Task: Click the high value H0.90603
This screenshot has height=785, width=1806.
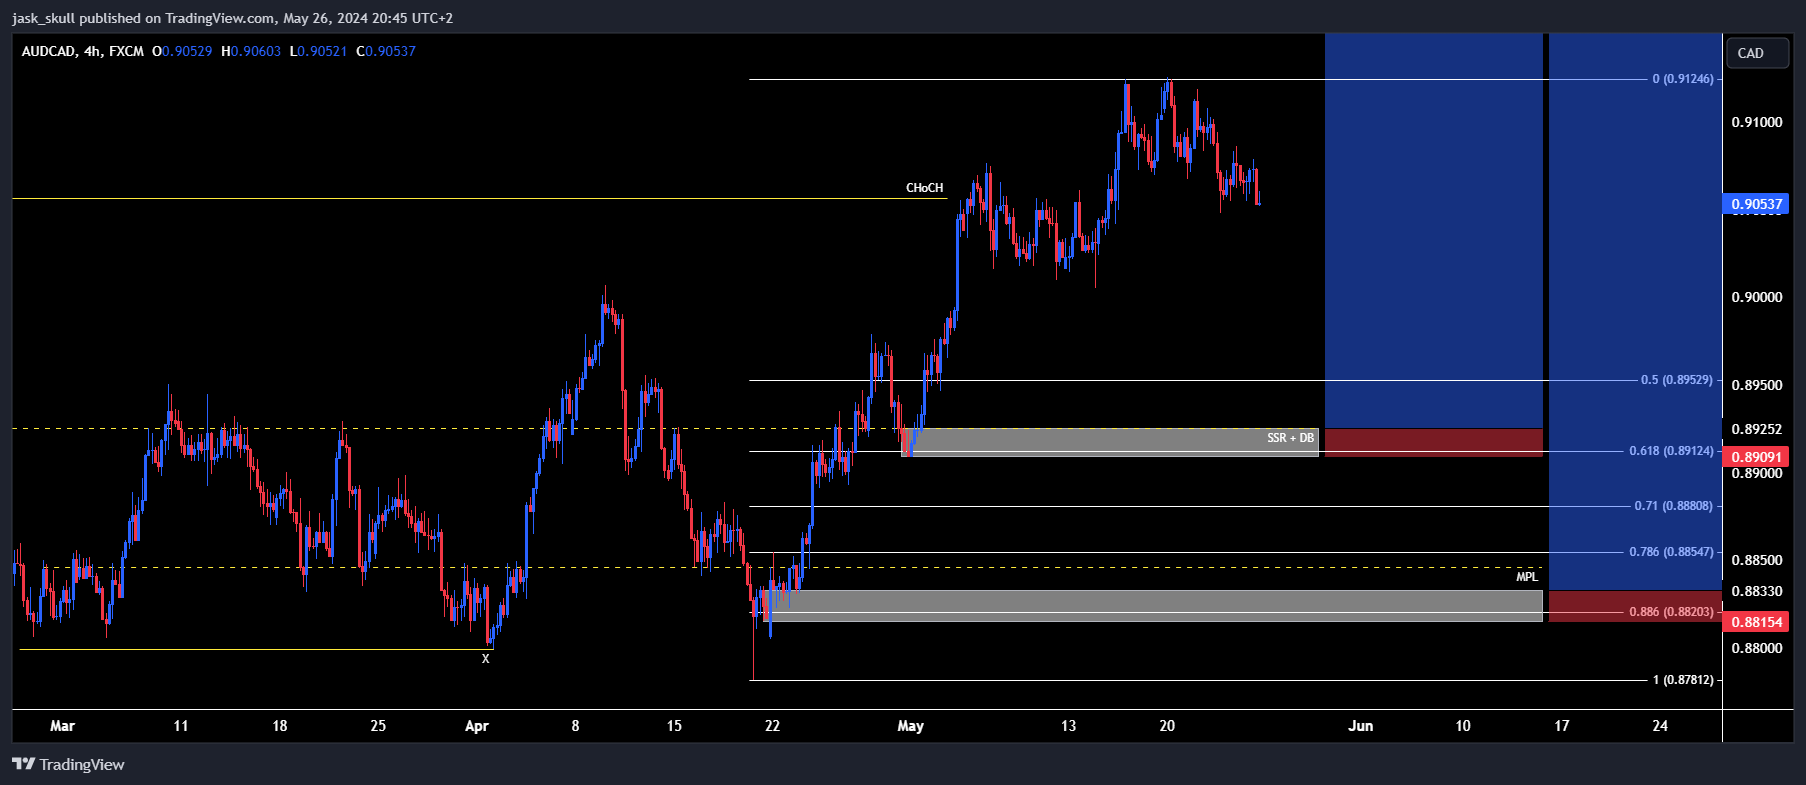Action: (251, 51)
